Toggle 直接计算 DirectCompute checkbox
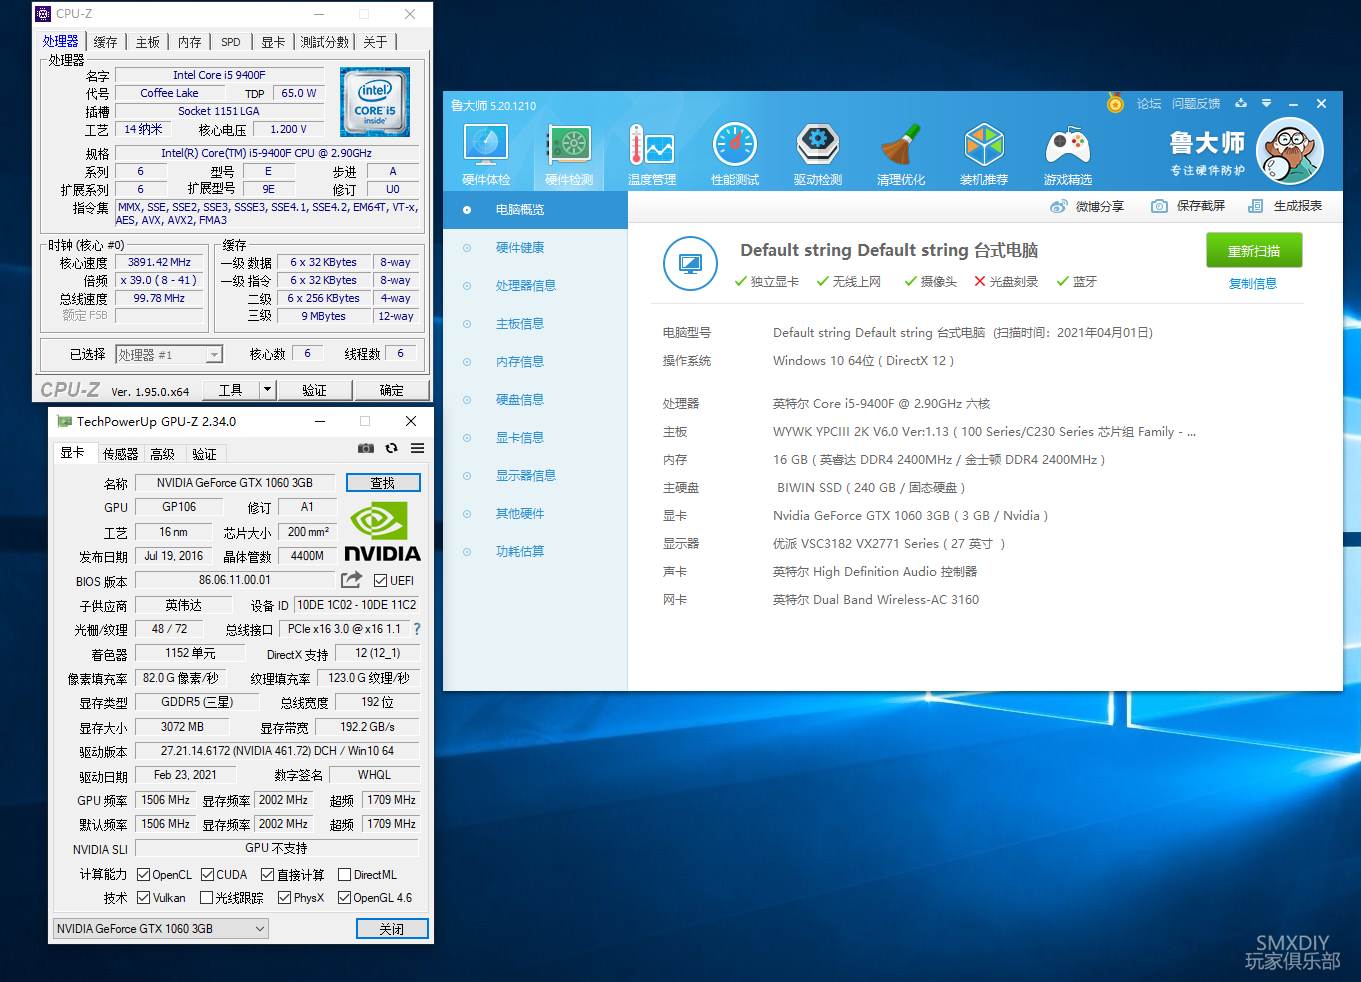The width and height of the screenshot is (1361, 982). 267,874
